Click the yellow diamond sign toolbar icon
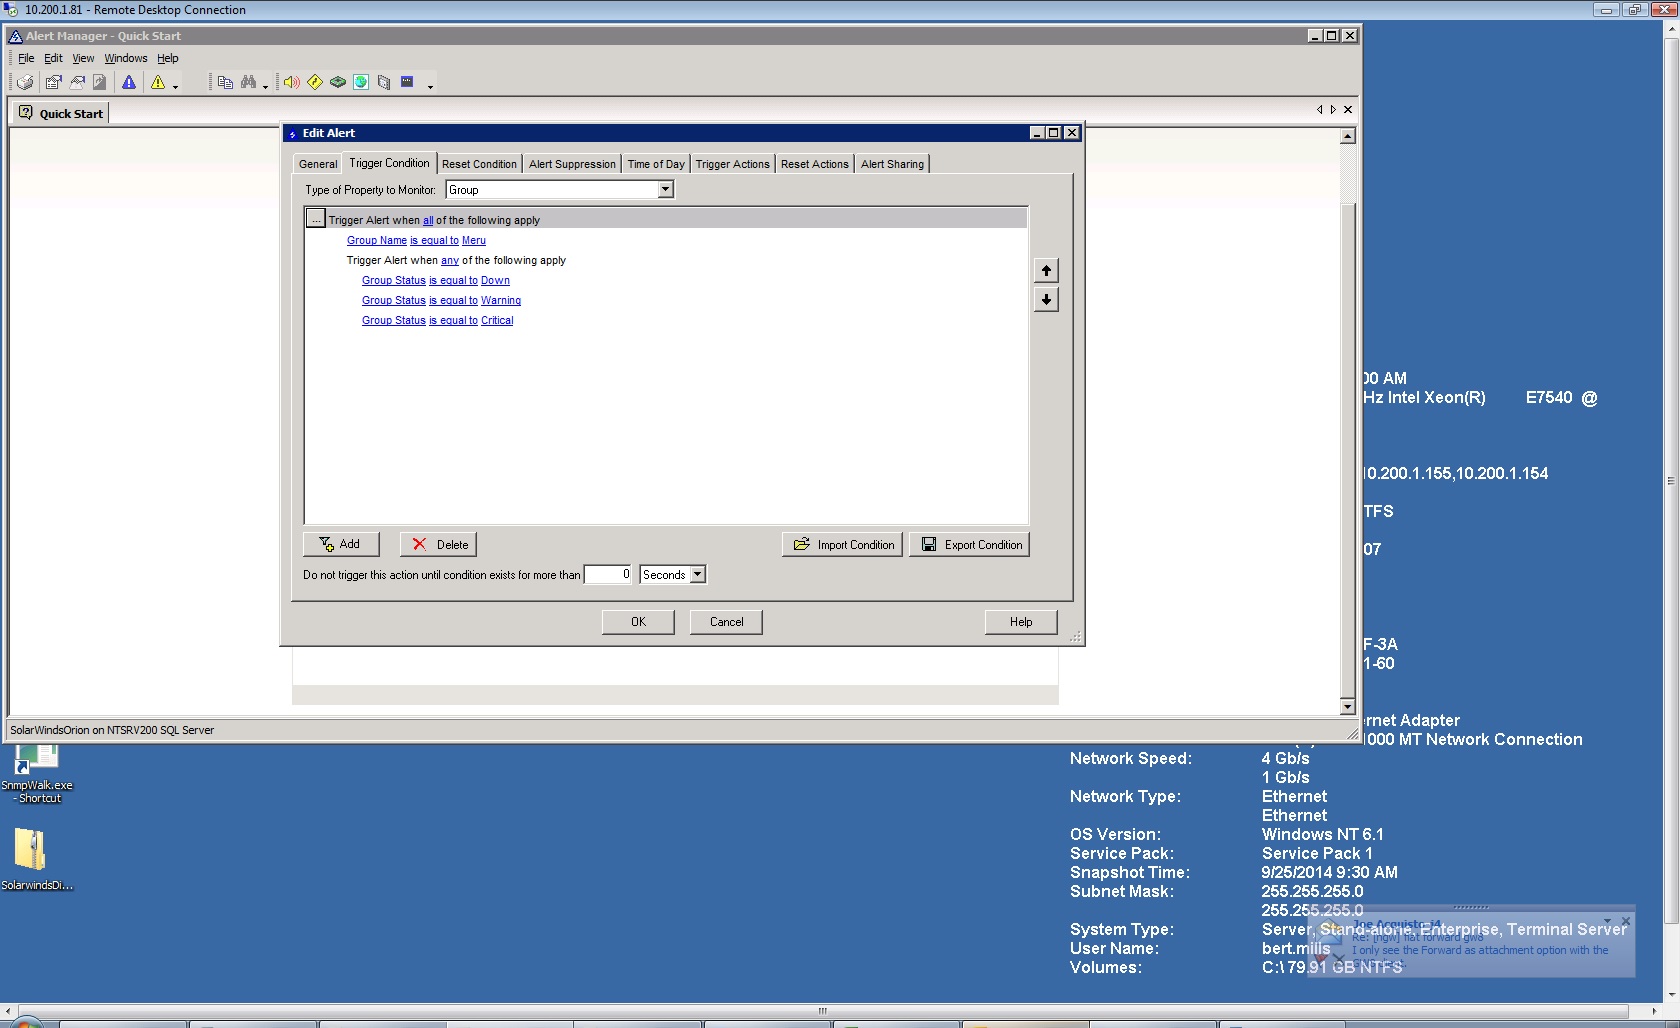The height and width of the screenshot is (1028, 1680). (315, 82)
